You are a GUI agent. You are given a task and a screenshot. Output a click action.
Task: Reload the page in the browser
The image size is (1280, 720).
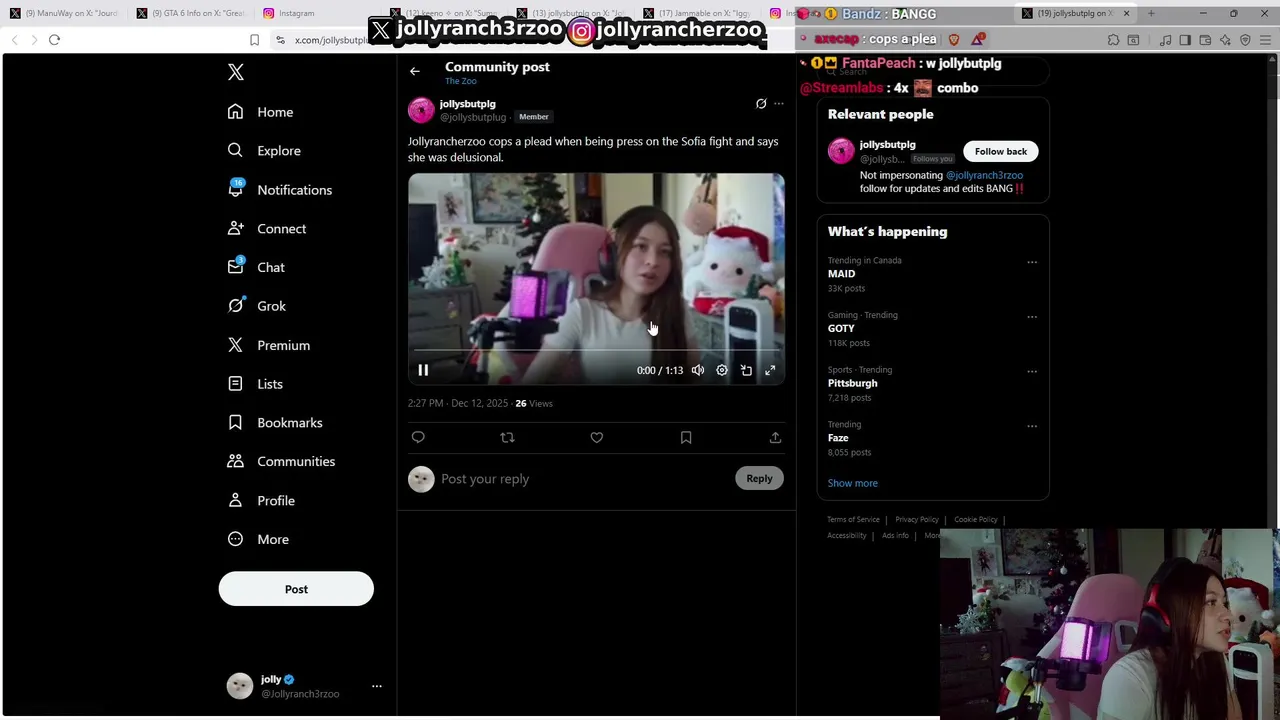(54, 40)
